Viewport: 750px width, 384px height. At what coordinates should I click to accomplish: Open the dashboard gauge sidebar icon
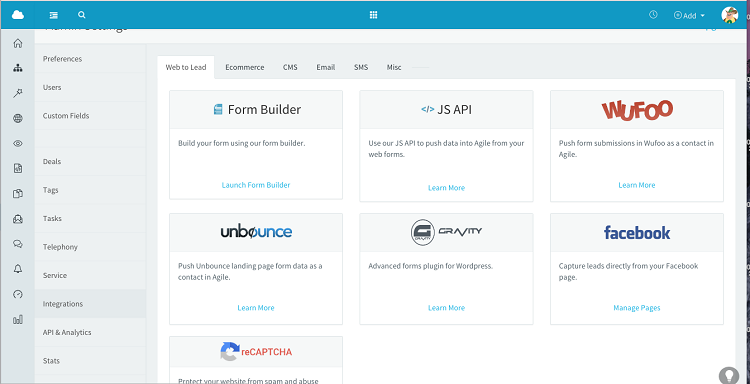(x=18, y=294)
